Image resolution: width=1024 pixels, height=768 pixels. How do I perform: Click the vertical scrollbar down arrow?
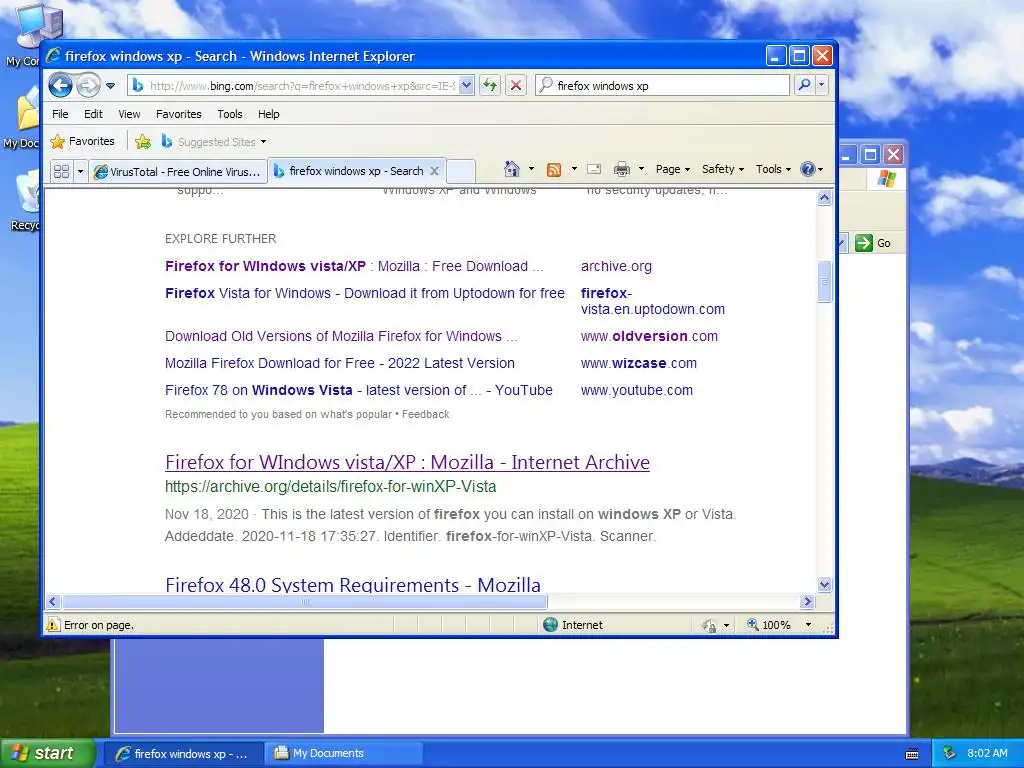point(824,584)
